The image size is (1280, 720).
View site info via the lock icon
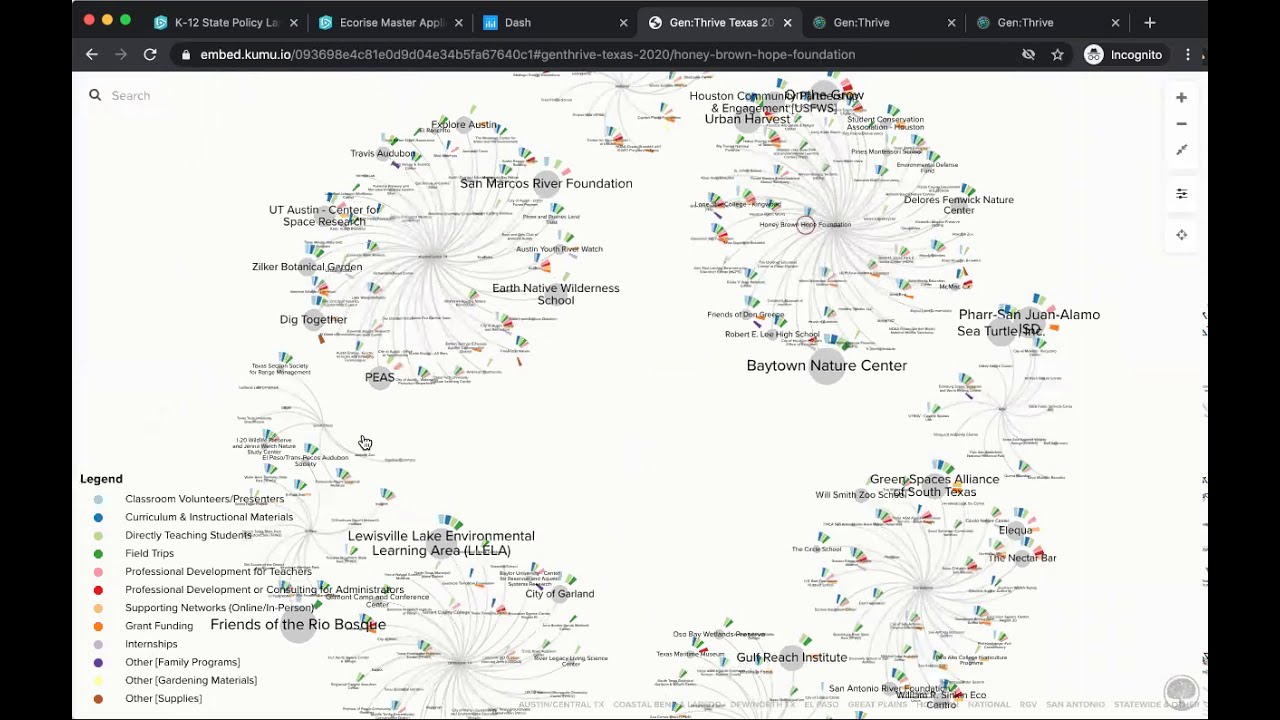[185, 55]
